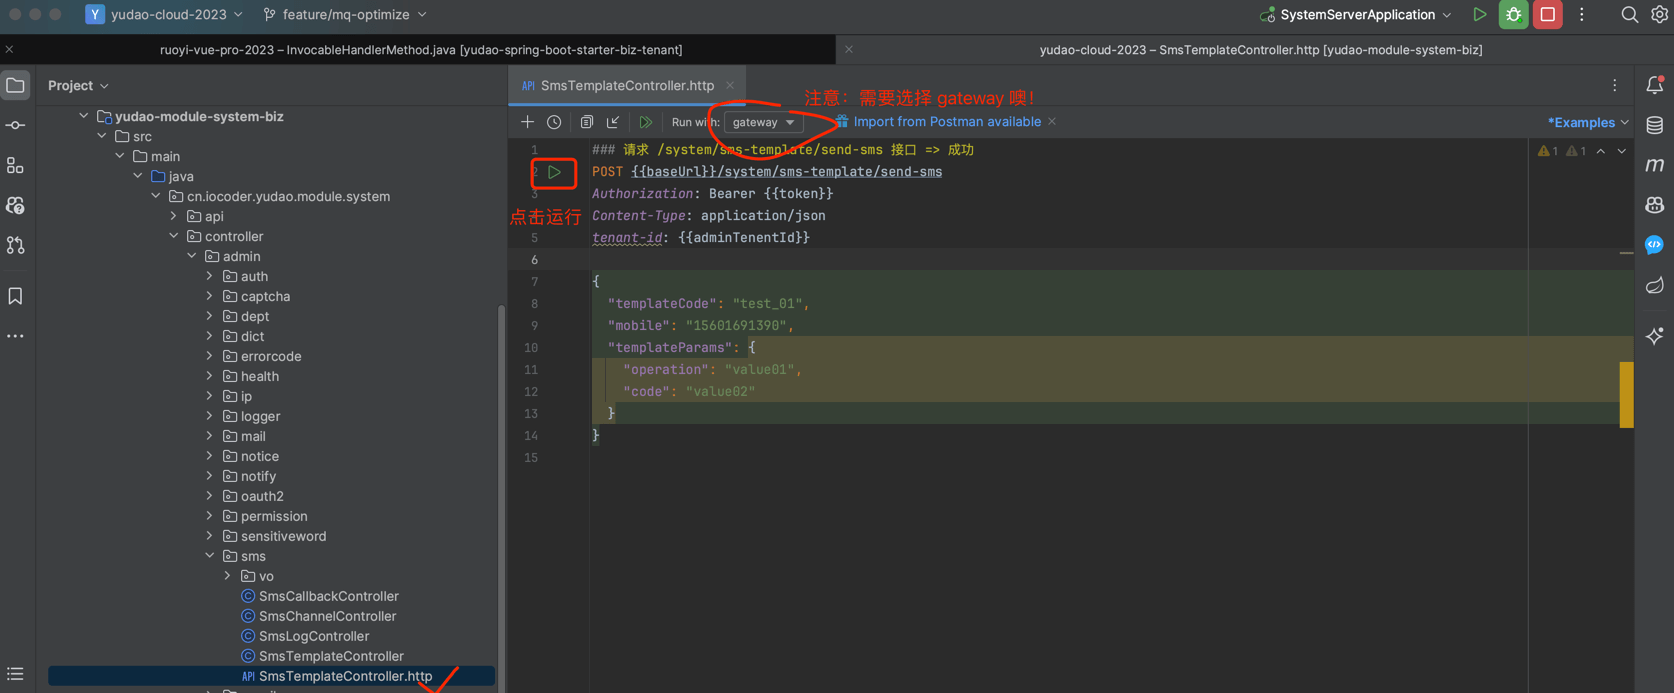Start debugging SystemServerApplication
This screenshot has height=693, width=1674.
[1513, 15]
